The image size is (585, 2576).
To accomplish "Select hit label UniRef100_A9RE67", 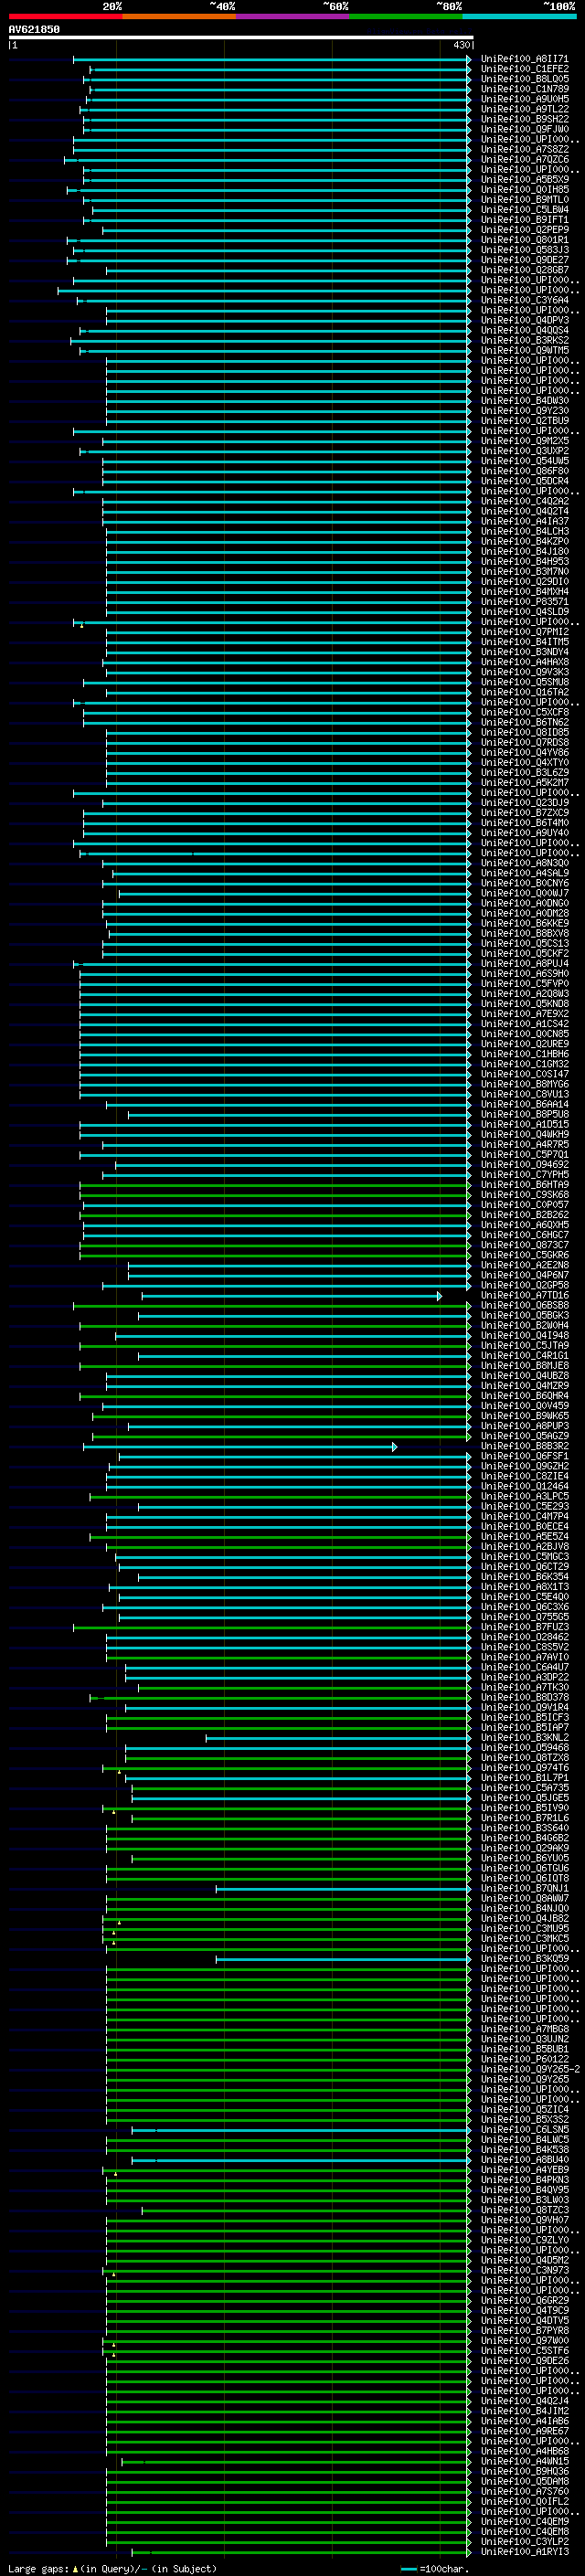I will pyautogui.click(x=524, y=2432).
